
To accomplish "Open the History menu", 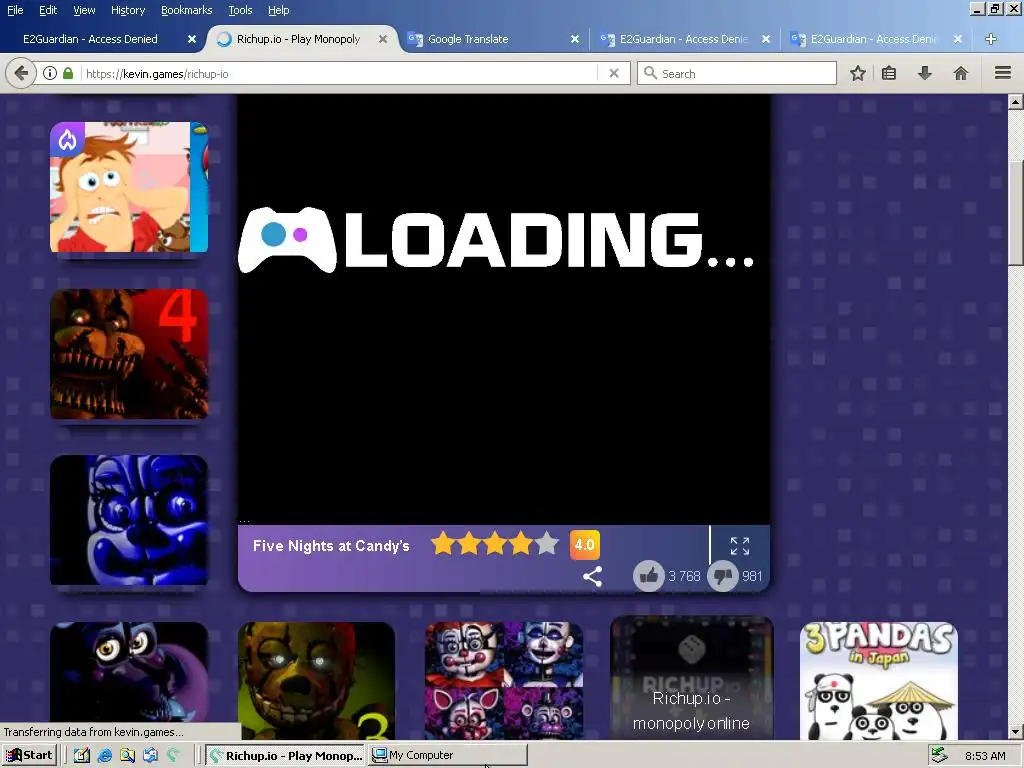I will pyautogui.click(x=127, y=10).
